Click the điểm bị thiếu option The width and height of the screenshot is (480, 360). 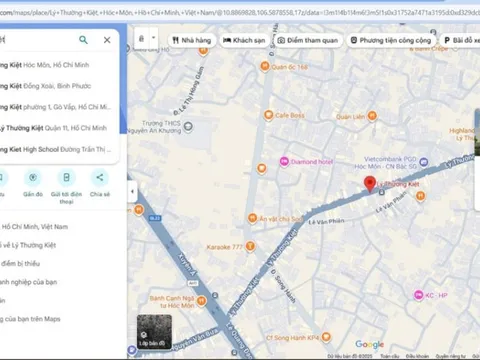20,264
